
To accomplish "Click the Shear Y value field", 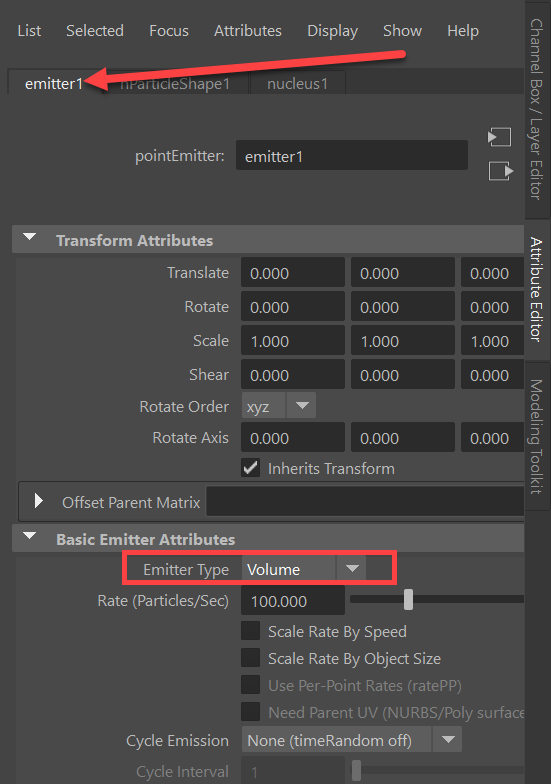I will point(403,374).
